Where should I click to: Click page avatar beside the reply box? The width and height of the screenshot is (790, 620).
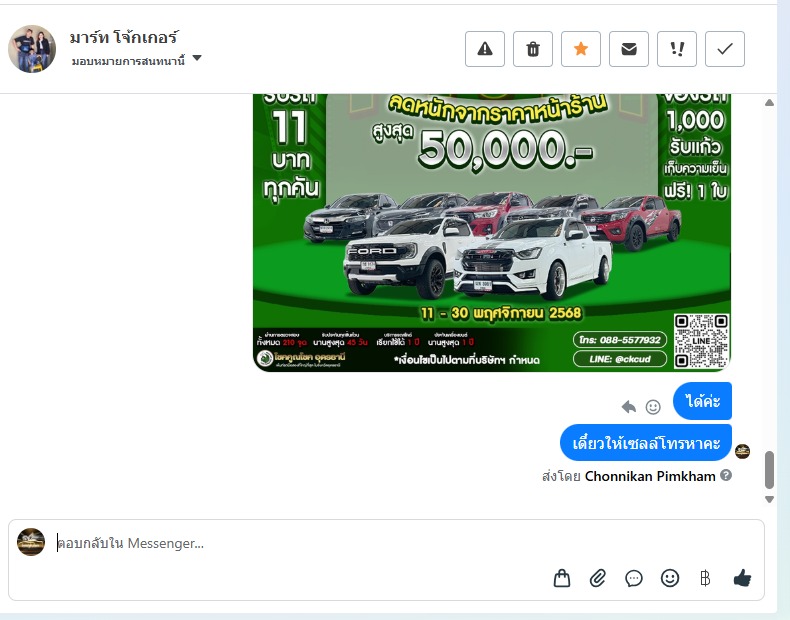(31, 542)
